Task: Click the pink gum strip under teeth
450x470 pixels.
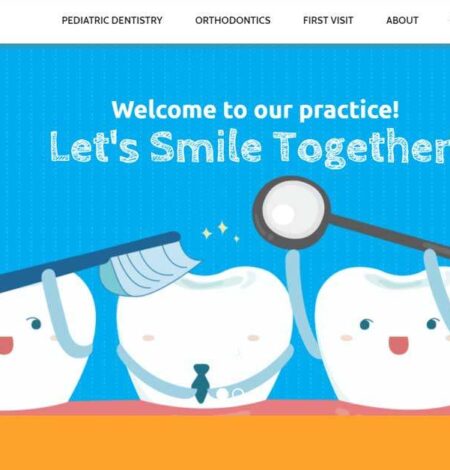Action: (225, 409)
